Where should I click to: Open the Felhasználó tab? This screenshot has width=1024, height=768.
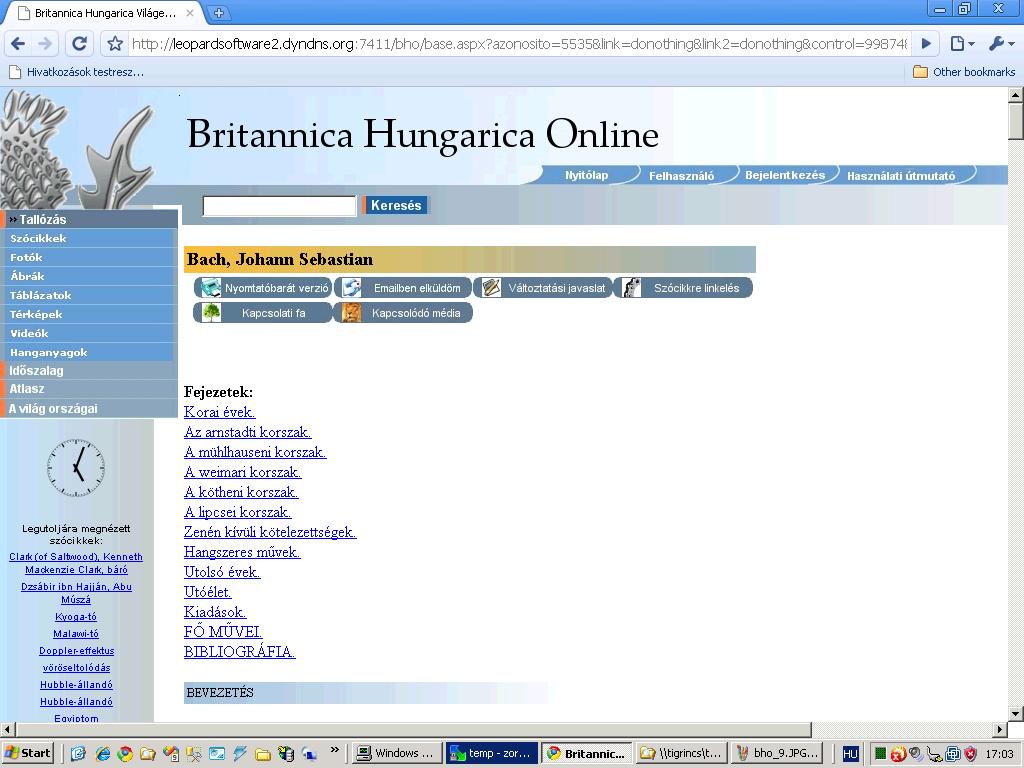coord(681,175)
